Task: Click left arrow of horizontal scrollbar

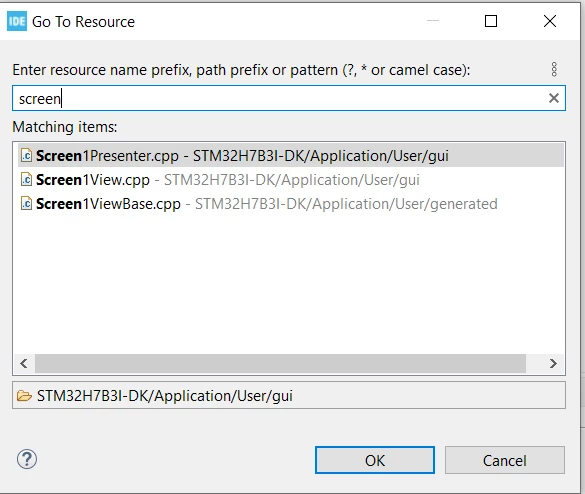Action: pos(24,363)
